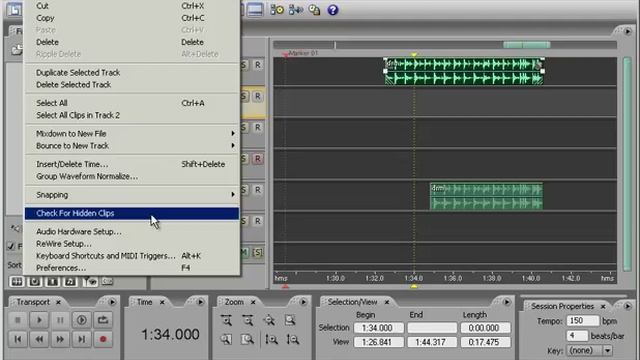Click the green horizontal scroll bar thumb

point(527,44)
